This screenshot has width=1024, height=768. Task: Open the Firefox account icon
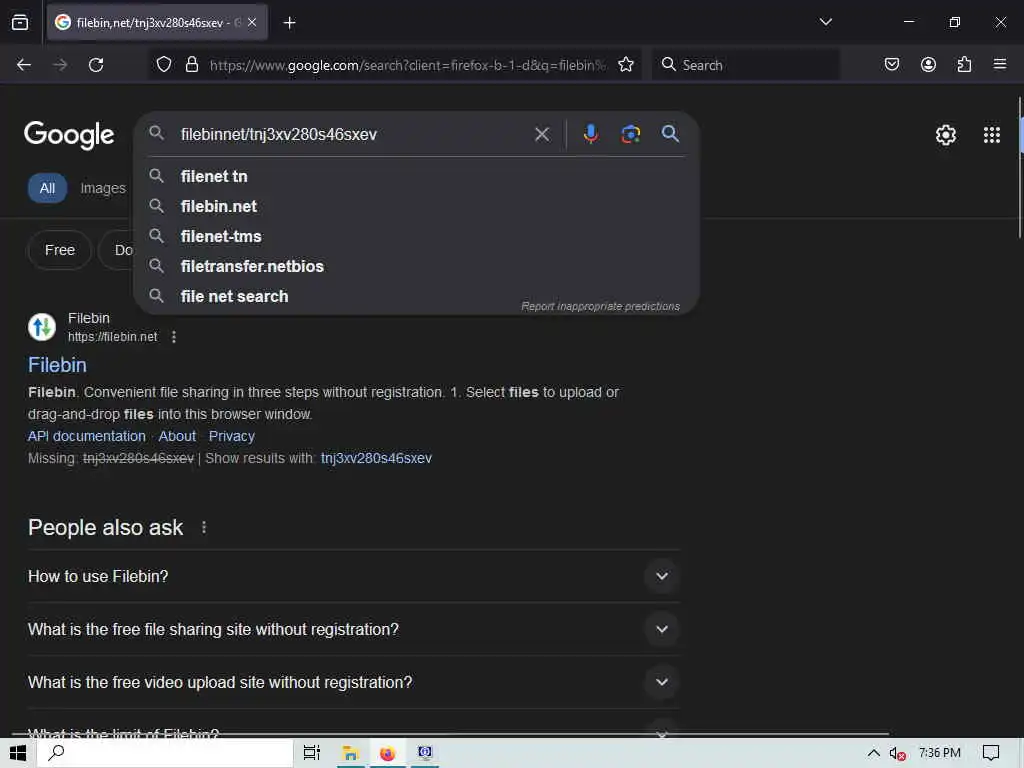[x=928, y=65]
